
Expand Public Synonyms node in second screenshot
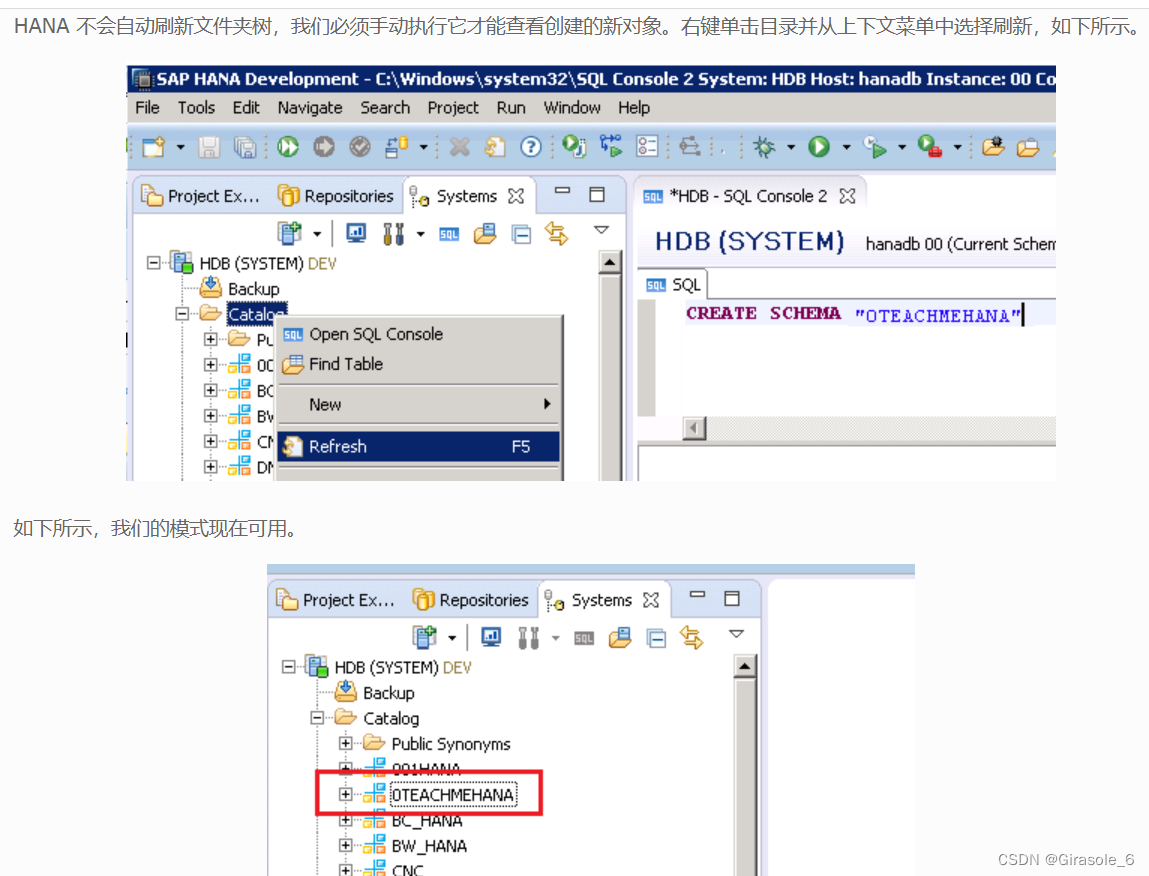pos(345,743)
